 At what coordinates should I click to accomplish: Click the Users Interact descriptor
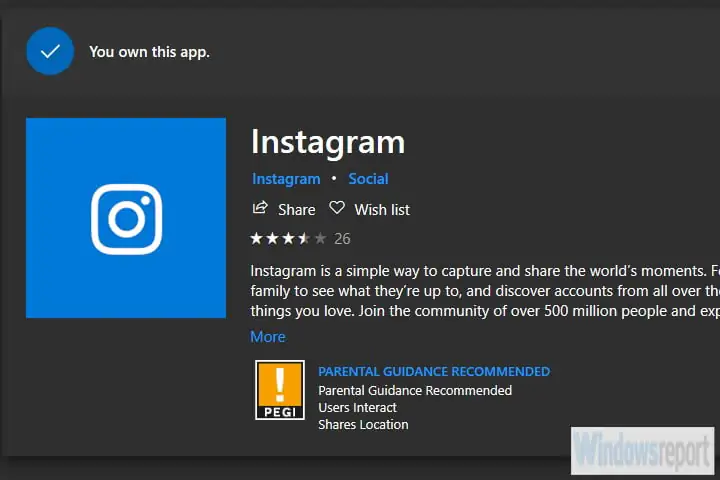point(357,407)
